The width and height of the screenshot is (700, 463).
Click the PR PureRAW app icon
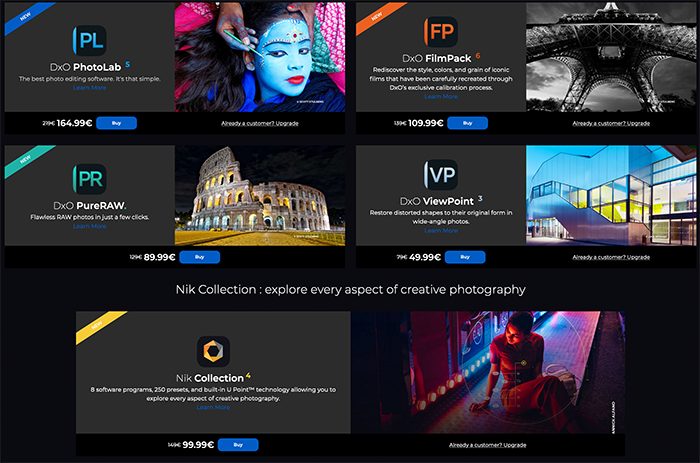[89, 179]
